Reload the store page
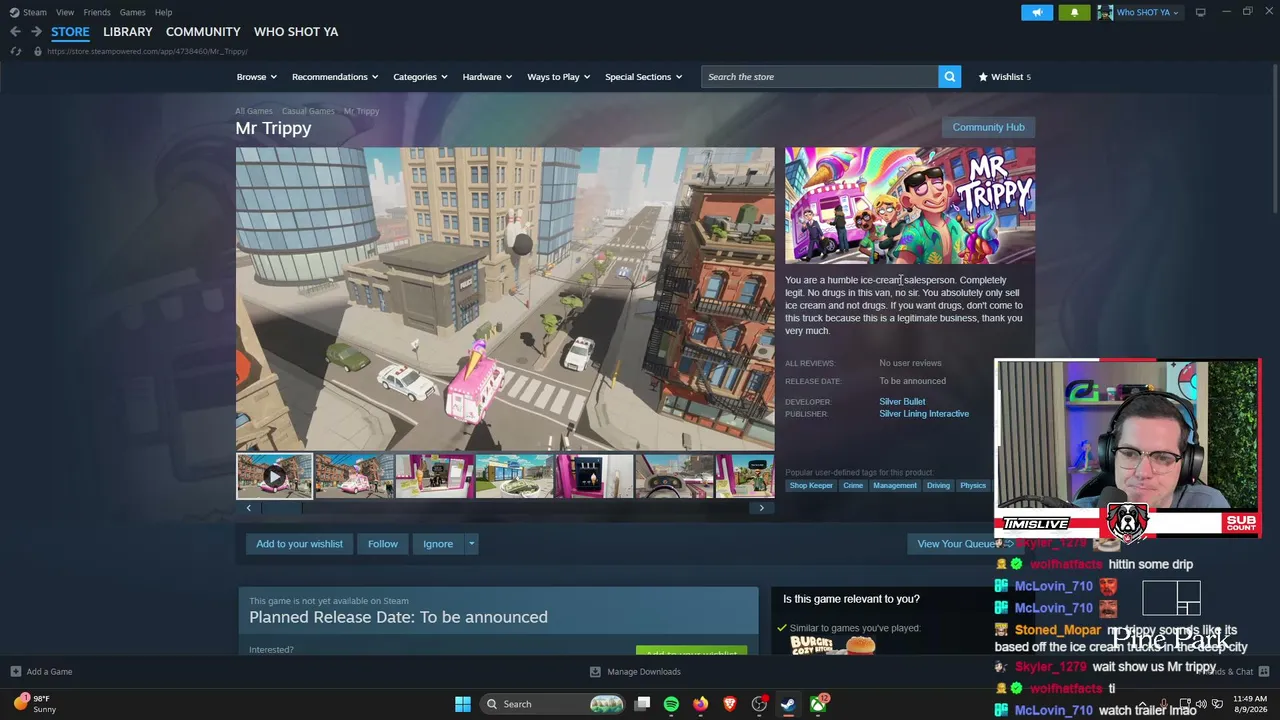 click(x=15, y=51)
